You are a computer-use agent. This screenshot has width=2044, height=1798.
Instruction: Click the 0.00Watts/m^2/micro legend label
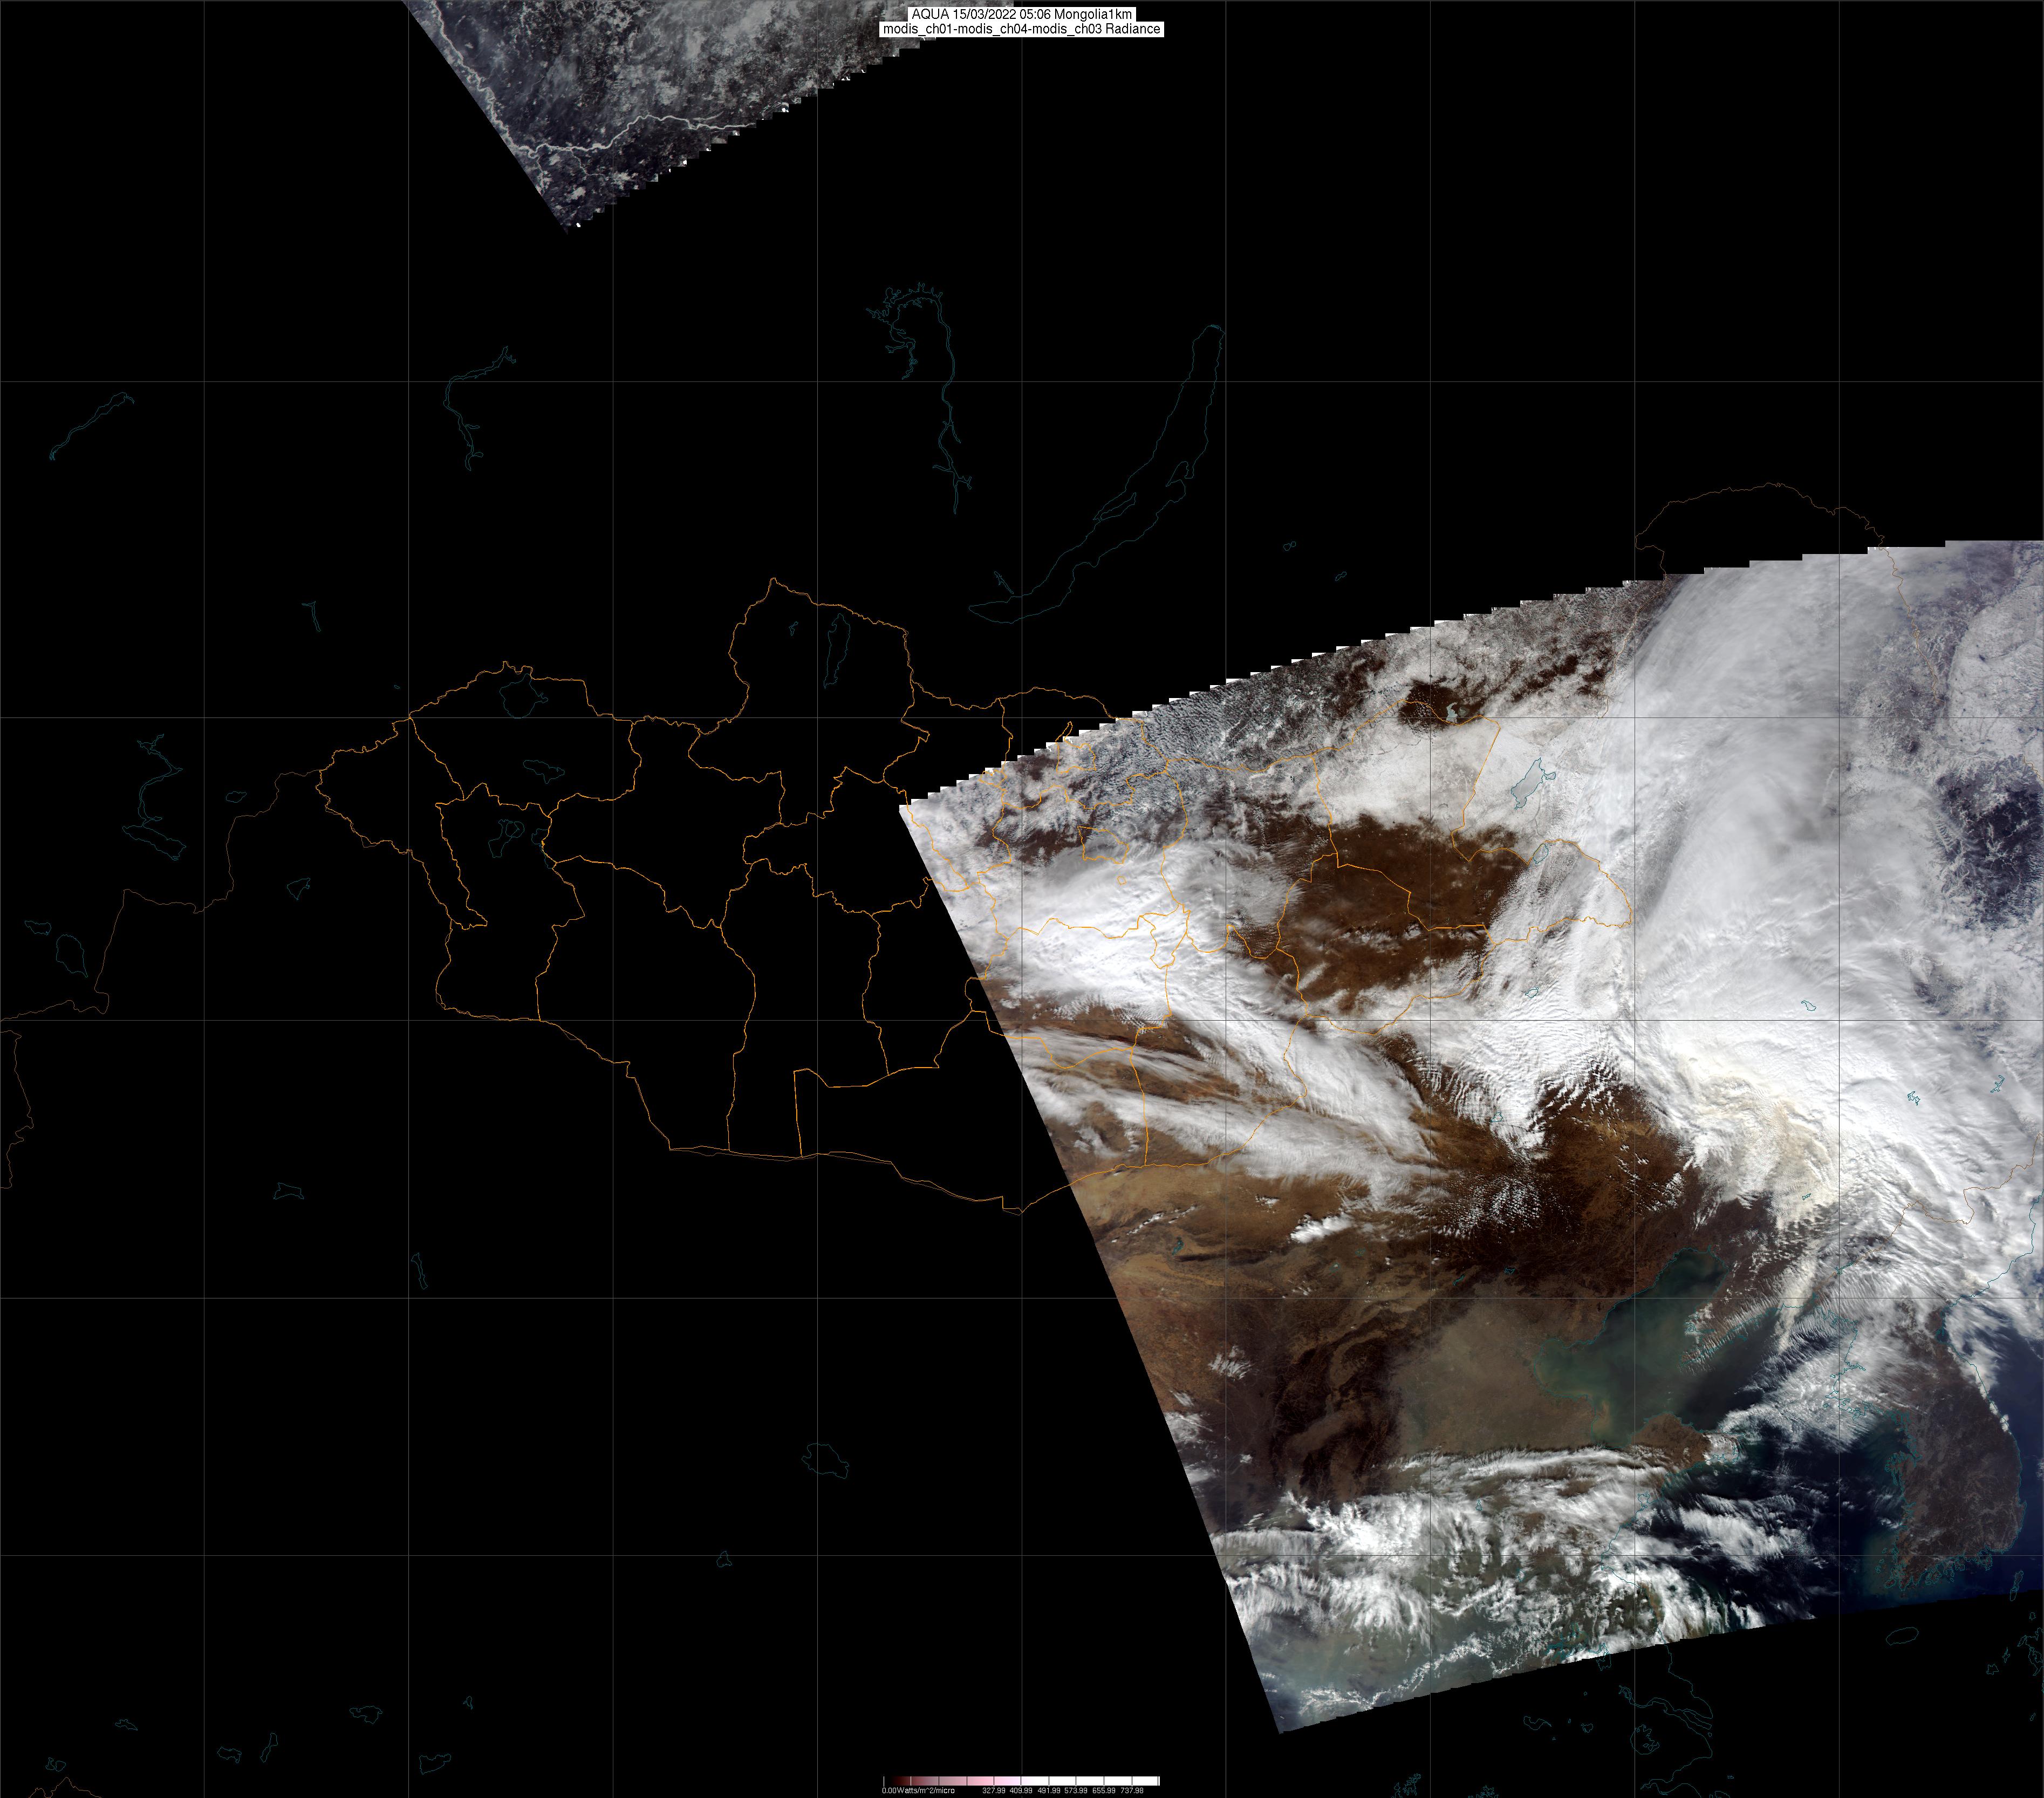coord(918,1790)
